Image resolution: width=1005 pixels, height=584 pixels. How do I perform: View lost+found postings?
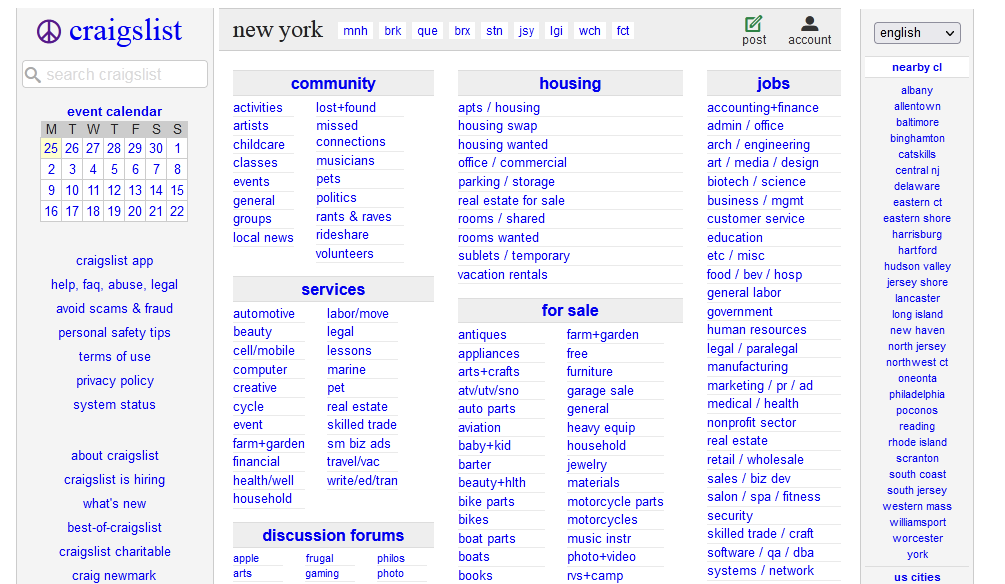(x=346, y=108)
